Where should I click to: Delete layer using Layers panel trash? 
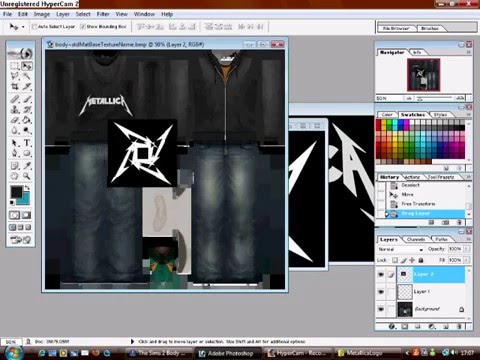click(x=459, y=326)
